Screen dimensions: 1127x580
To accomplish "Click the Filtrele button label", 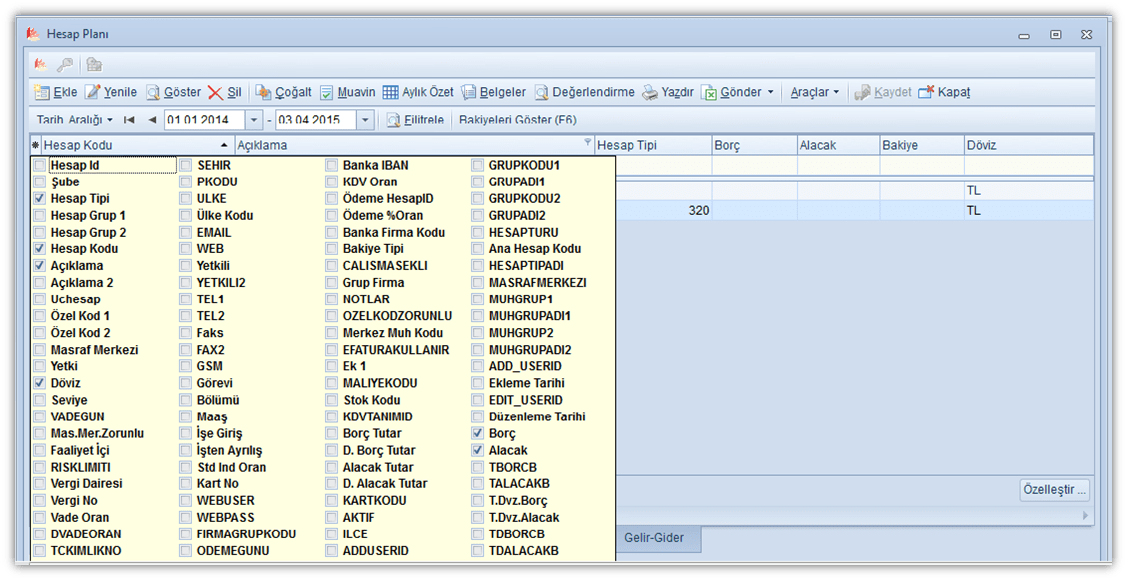I will (424, 119).
